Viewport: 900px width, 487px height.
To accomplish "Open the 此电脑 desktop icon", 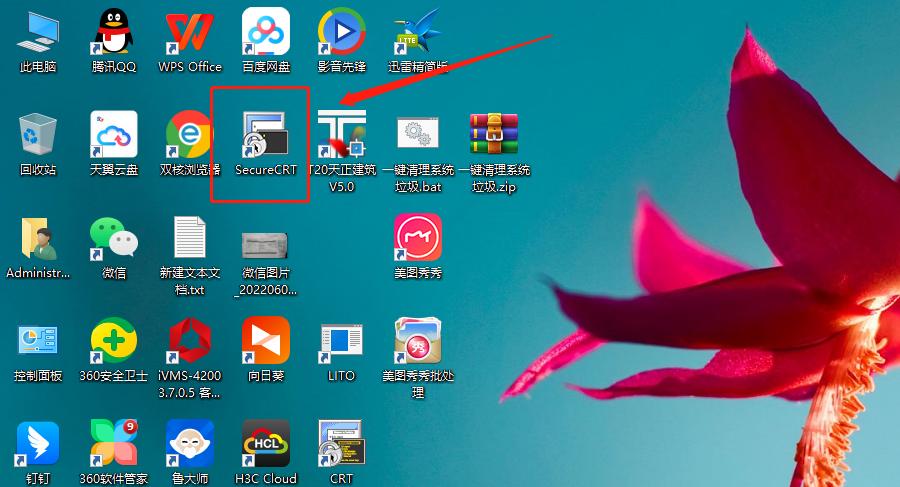I will tap(38, 32).
